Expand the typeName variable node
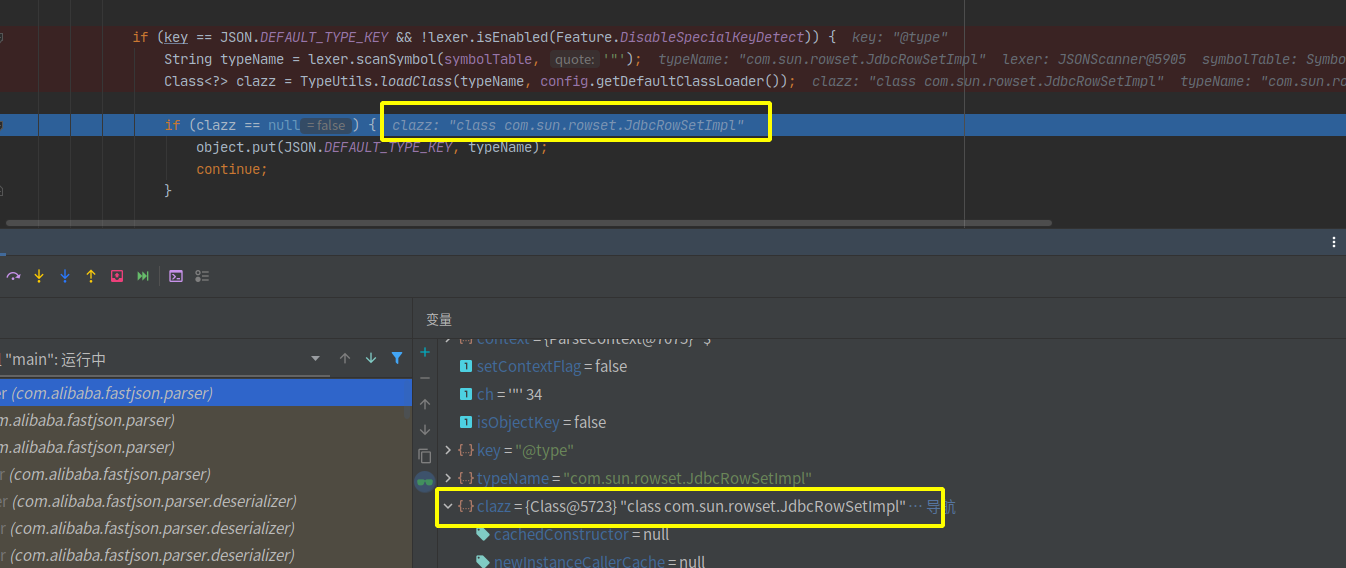 tap(448, 478)
